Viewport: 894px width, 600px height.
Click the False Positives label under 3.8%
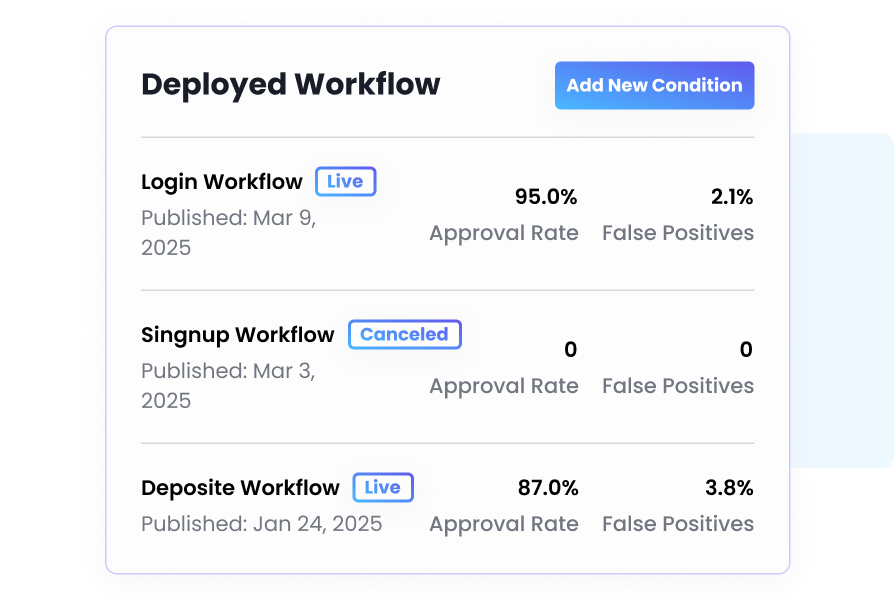pos(677,524)
